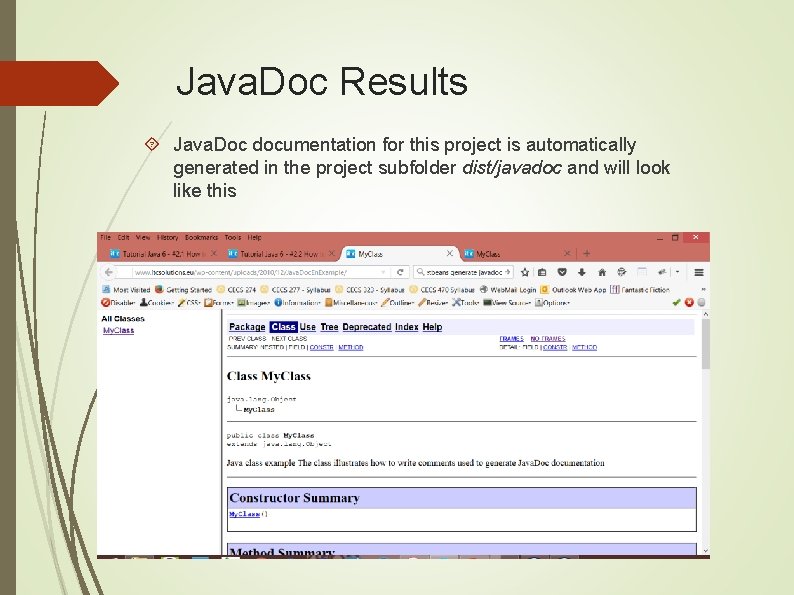Viewport: 794px width, 595px height.
Task: Go to the Home page icon
Action: click(x=602, y=272)
